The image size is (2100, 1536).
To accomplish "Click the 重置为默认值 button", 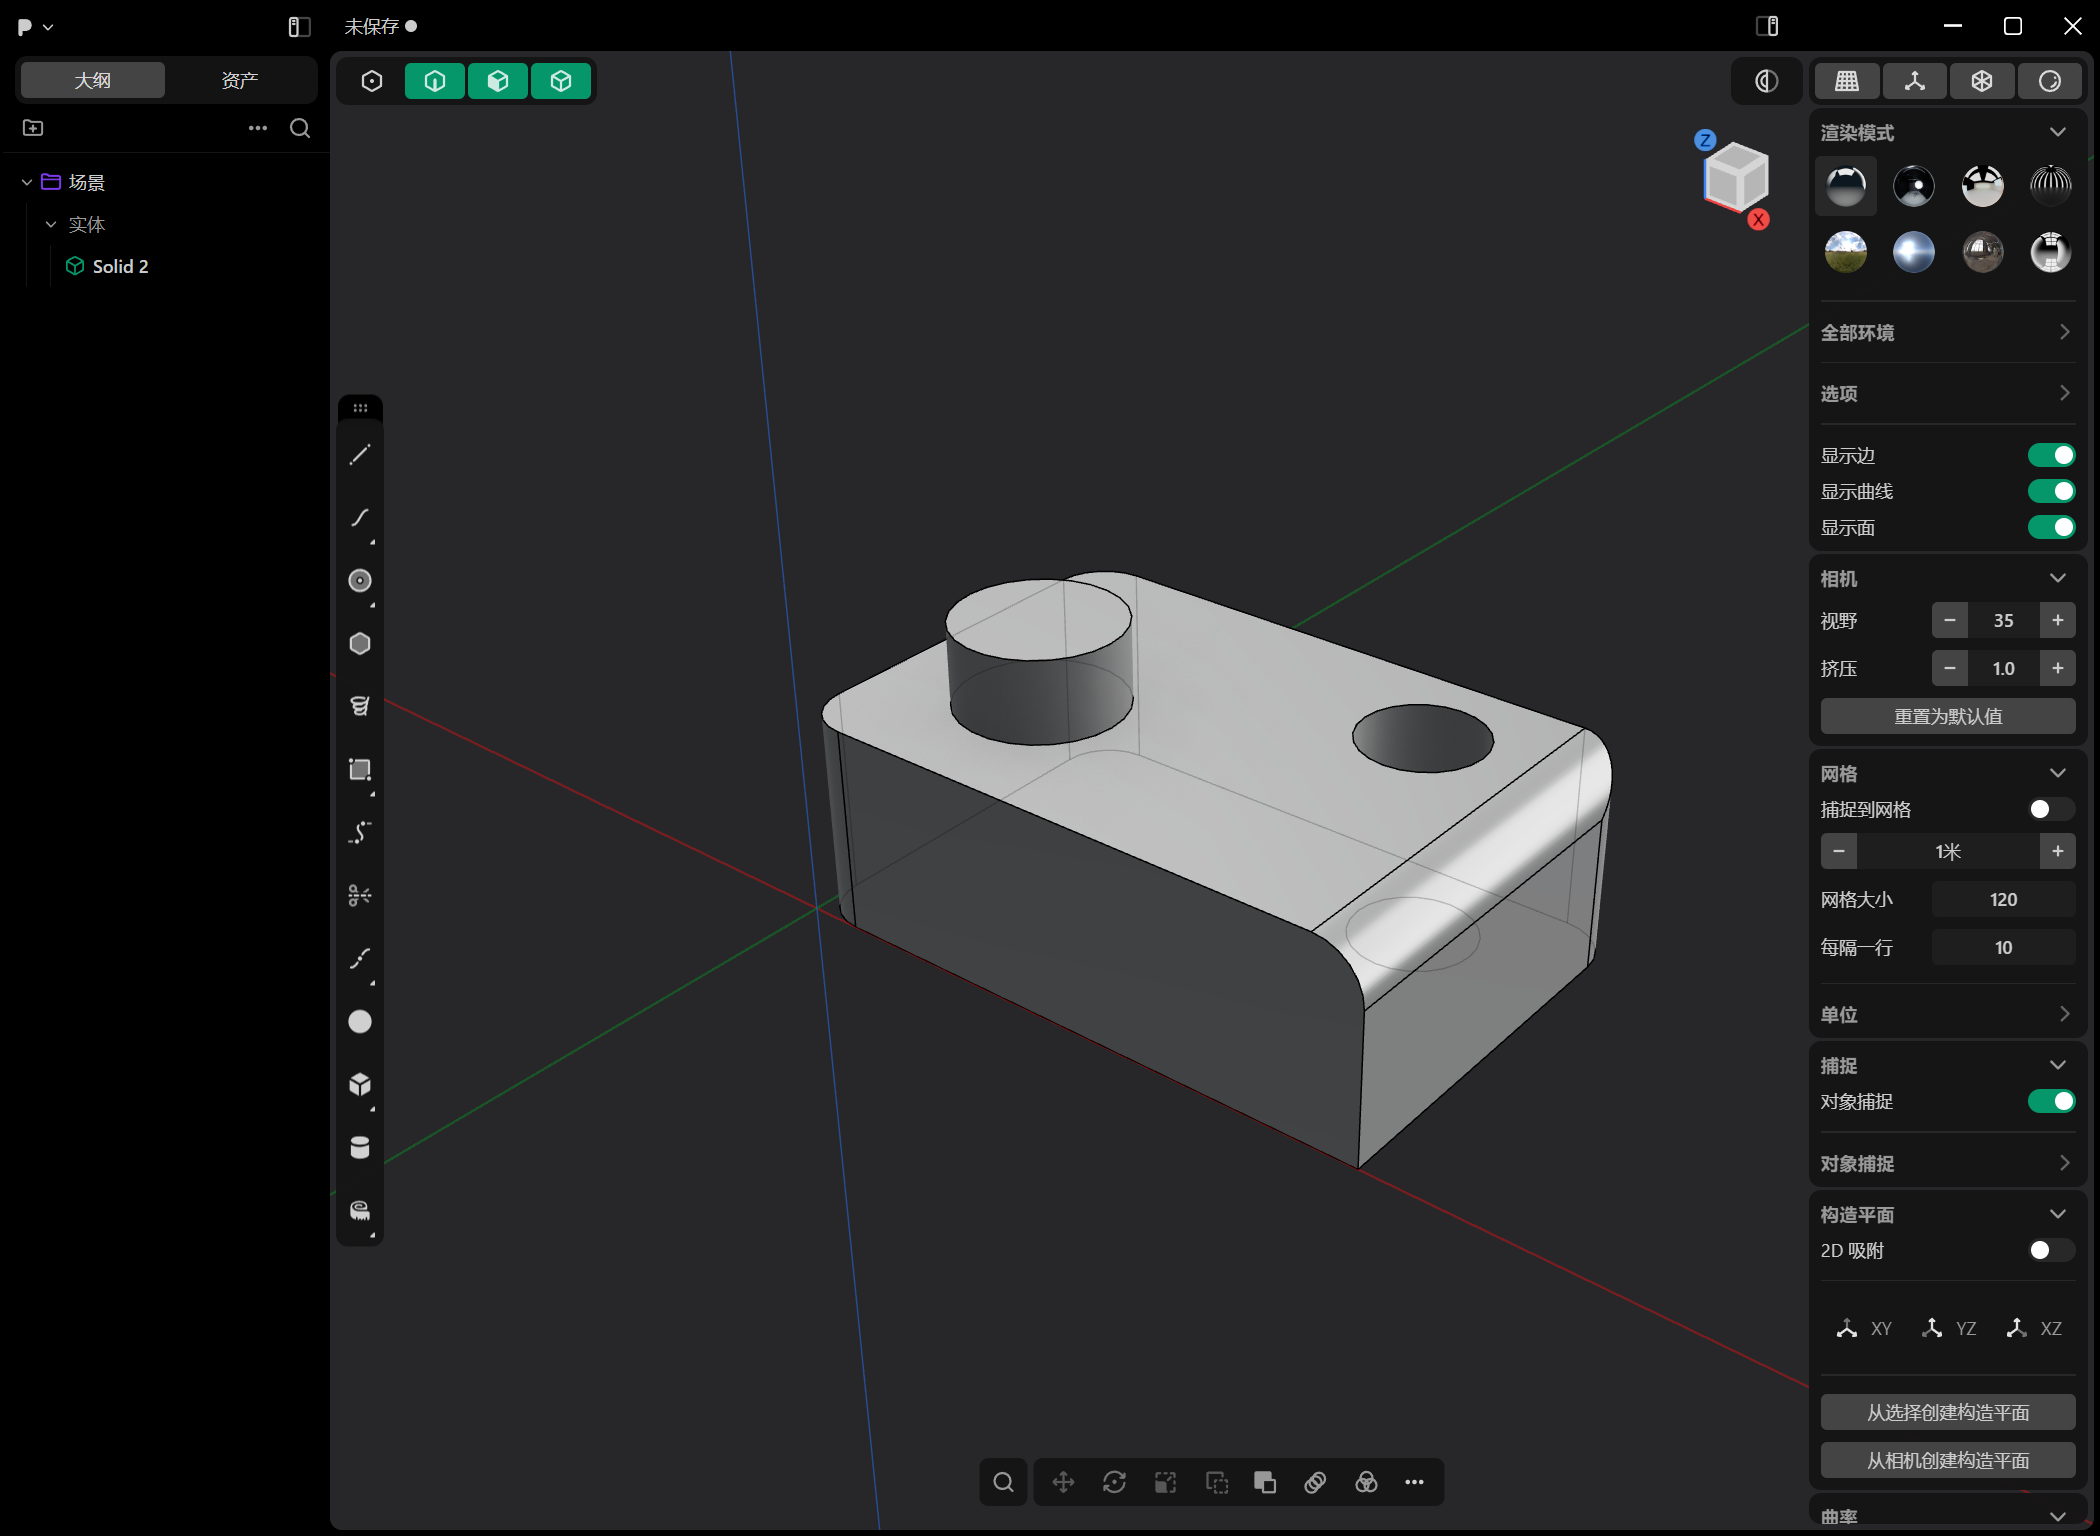I will pyautogui.click(x=1948, y=717).
